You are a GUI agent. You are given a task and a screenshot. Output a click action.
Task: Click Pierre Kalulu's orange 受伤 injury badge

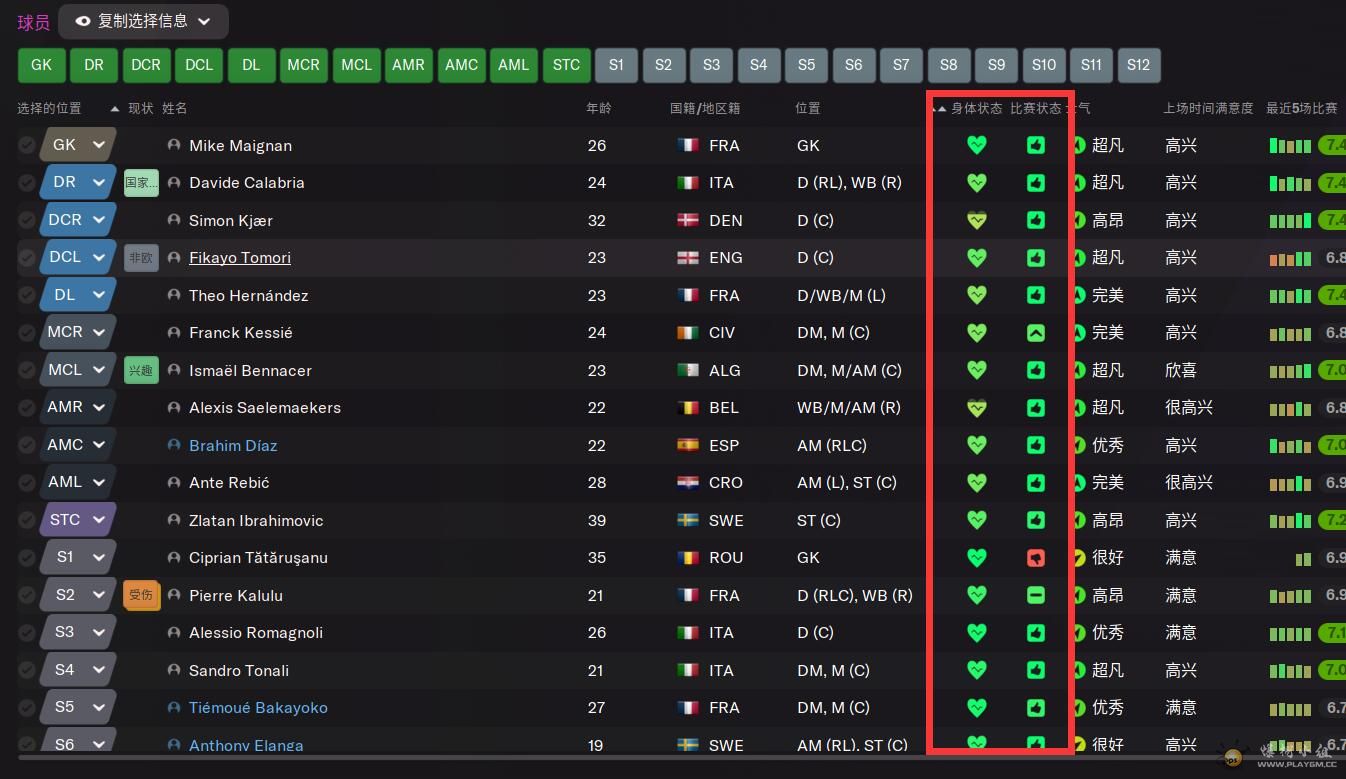(141, 595)
